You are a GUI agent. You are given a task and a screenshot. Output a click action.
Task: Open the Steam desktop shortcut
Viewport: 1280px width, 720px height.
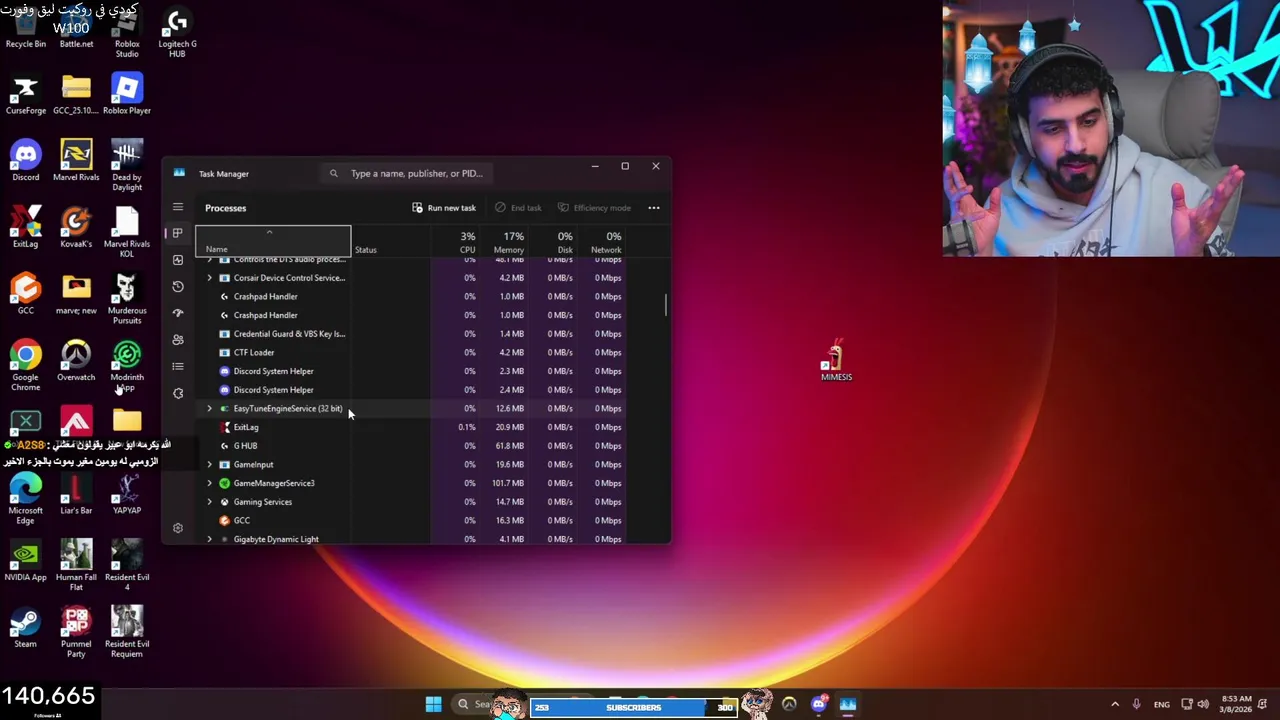tap(26, 628)
